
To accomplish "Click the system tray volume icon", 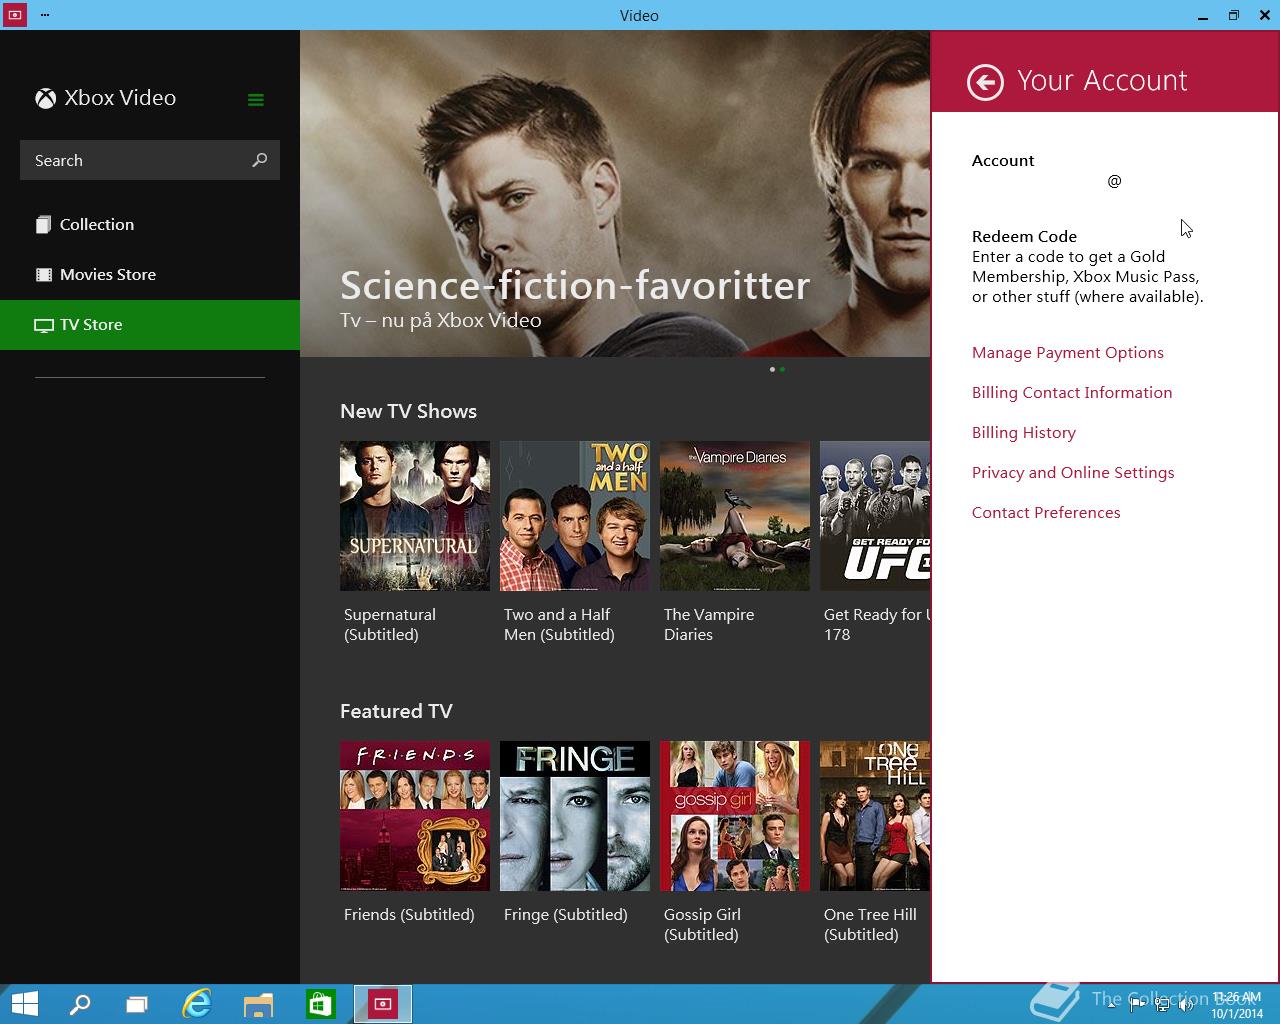I will [1186, 1005].
